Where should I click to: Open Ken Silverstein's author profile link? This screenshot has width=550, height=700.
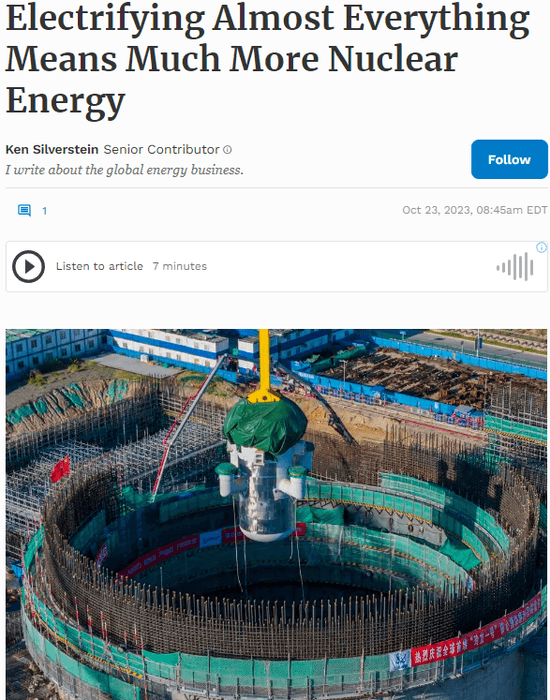[x=52, y=150]
